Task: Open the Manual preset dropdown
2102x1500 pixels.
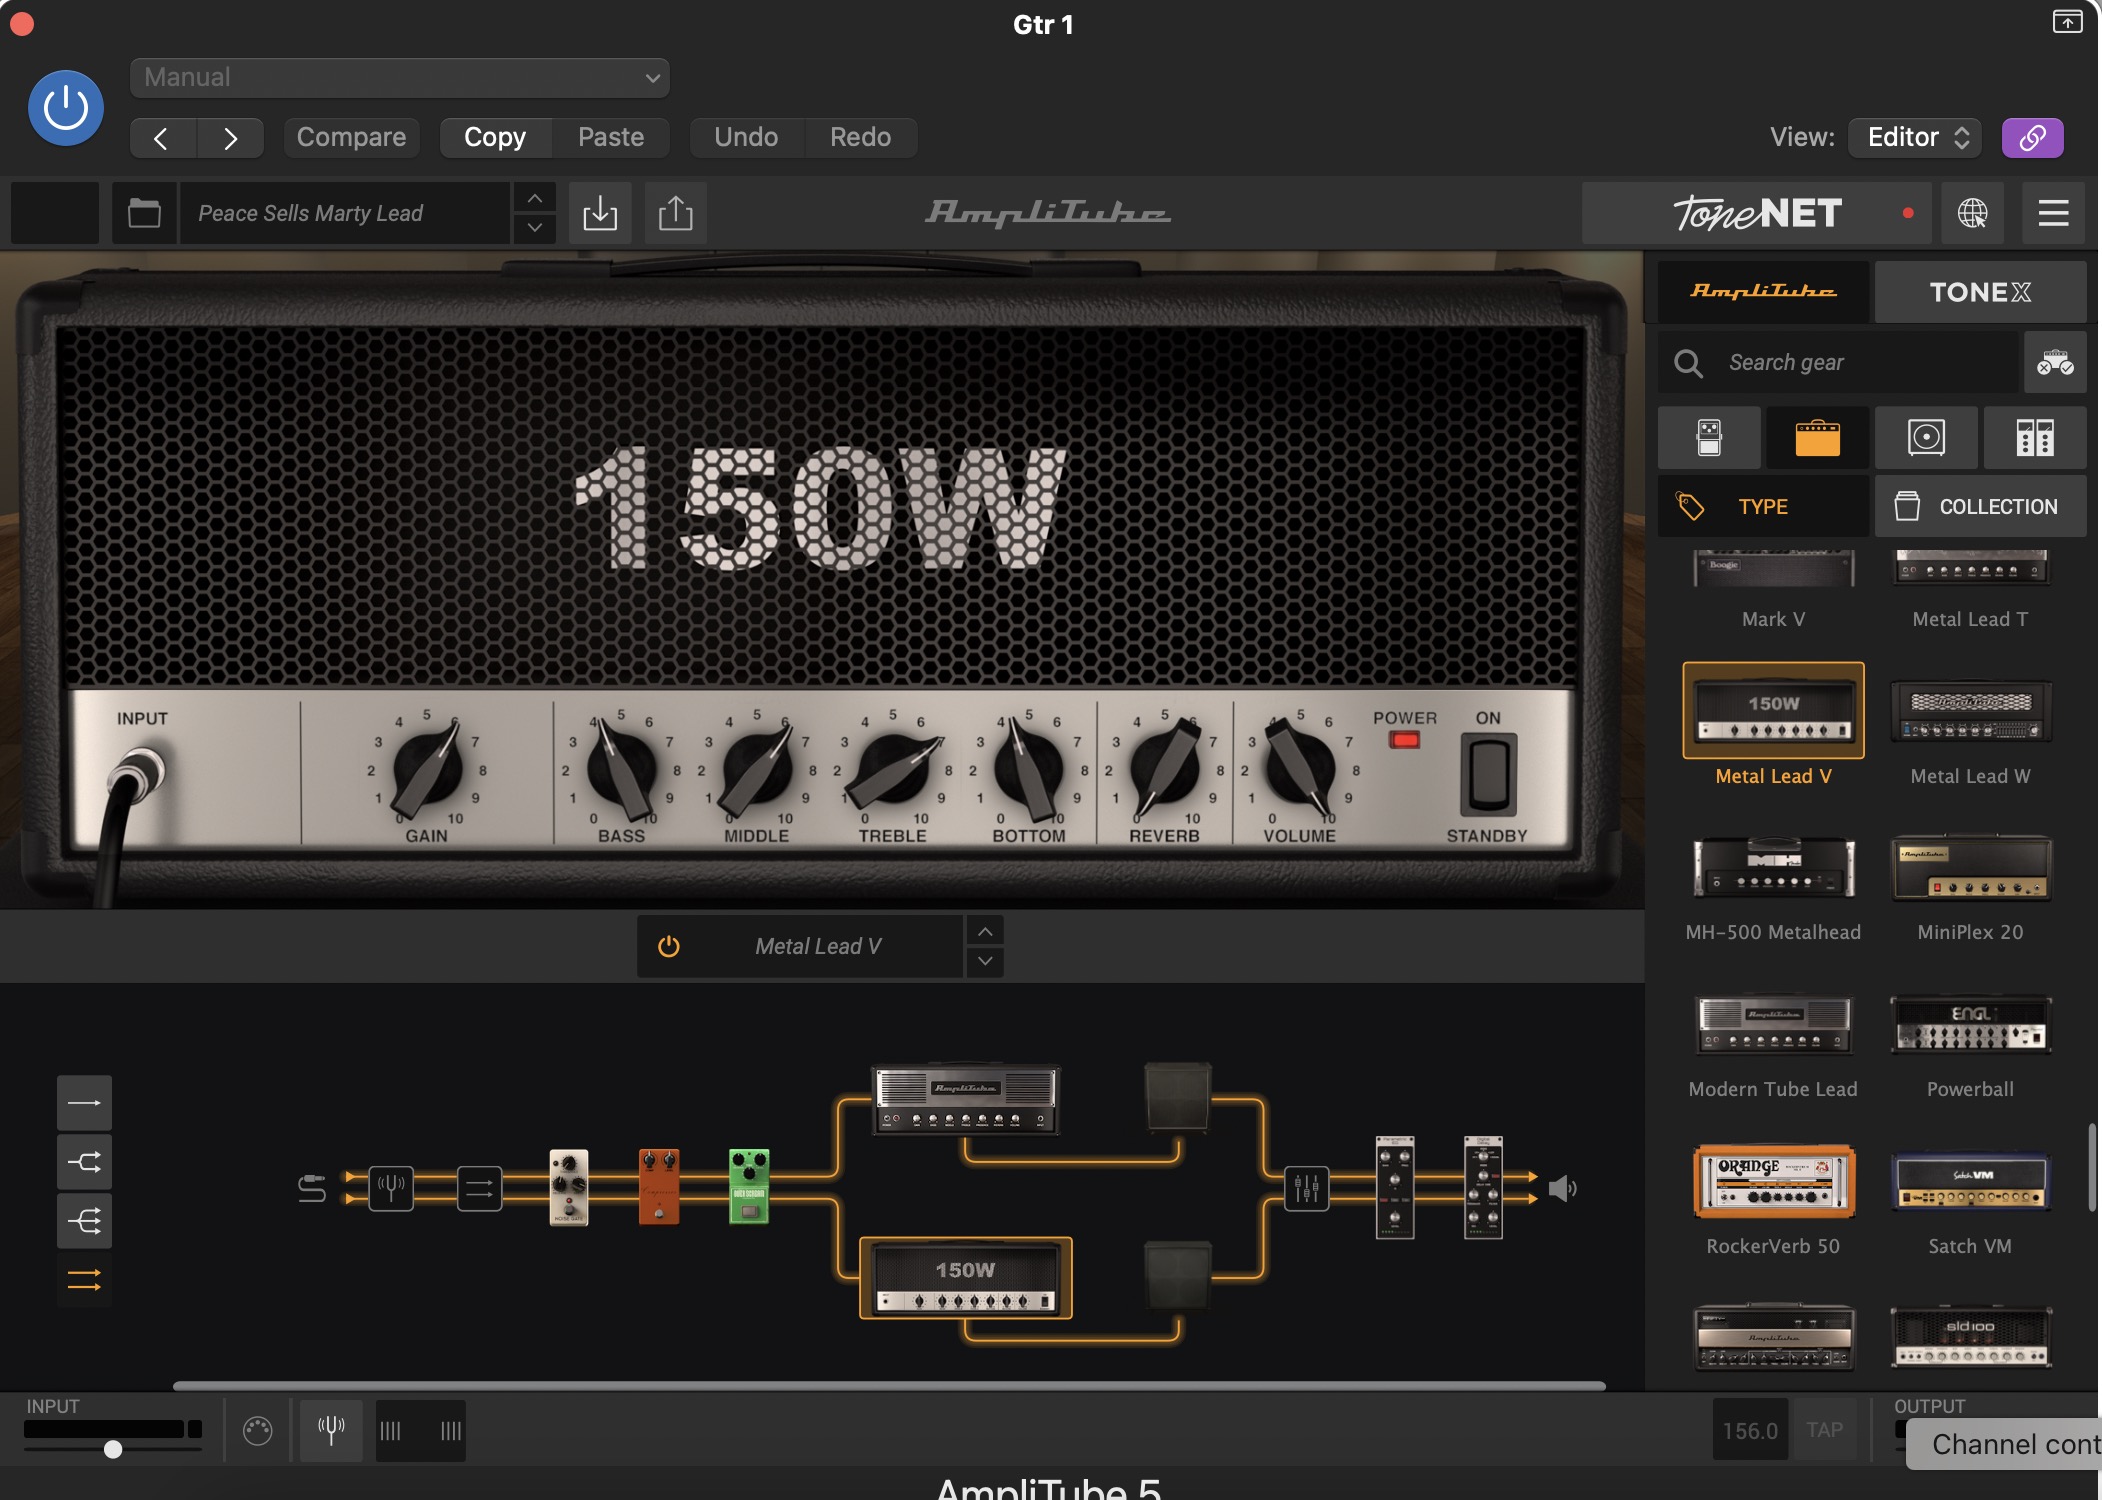Action: [400, 78]
